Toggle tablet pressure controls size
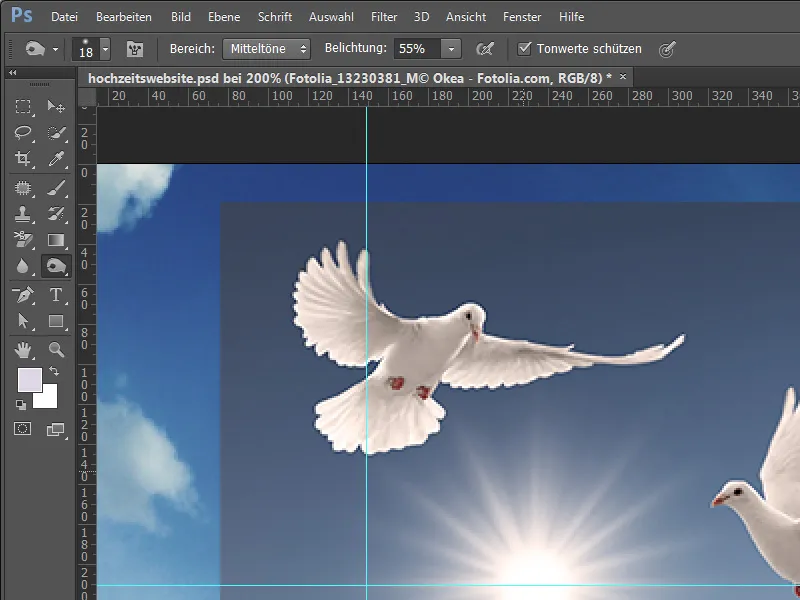The height and width of the screenshot is (600, 800). (667, 49)
